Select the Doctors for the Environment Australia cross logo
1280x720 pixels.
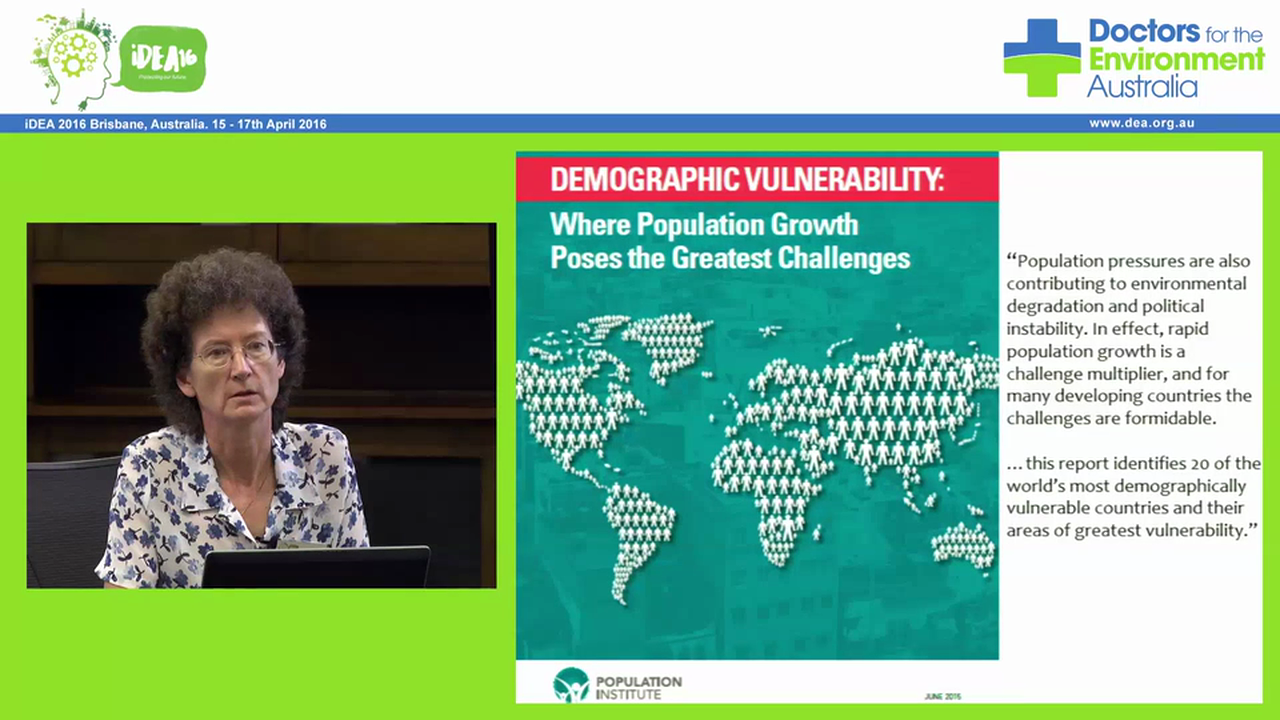point(1040,55)
